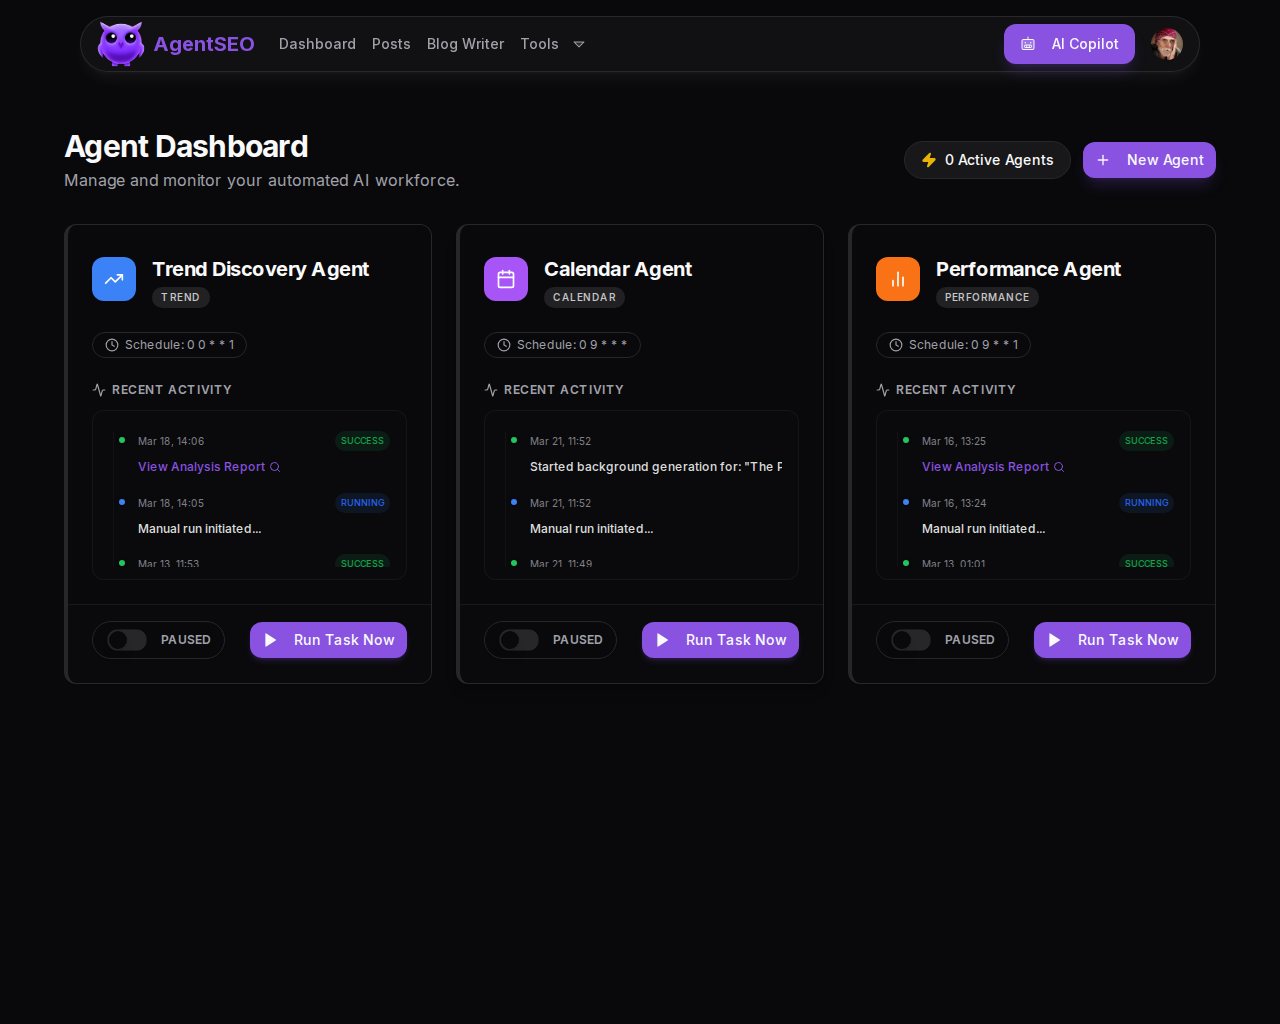Click the clock icon in Trend Agent schedule
The width and height of the screenshot is (1280, 1024).
coord(111,345)
